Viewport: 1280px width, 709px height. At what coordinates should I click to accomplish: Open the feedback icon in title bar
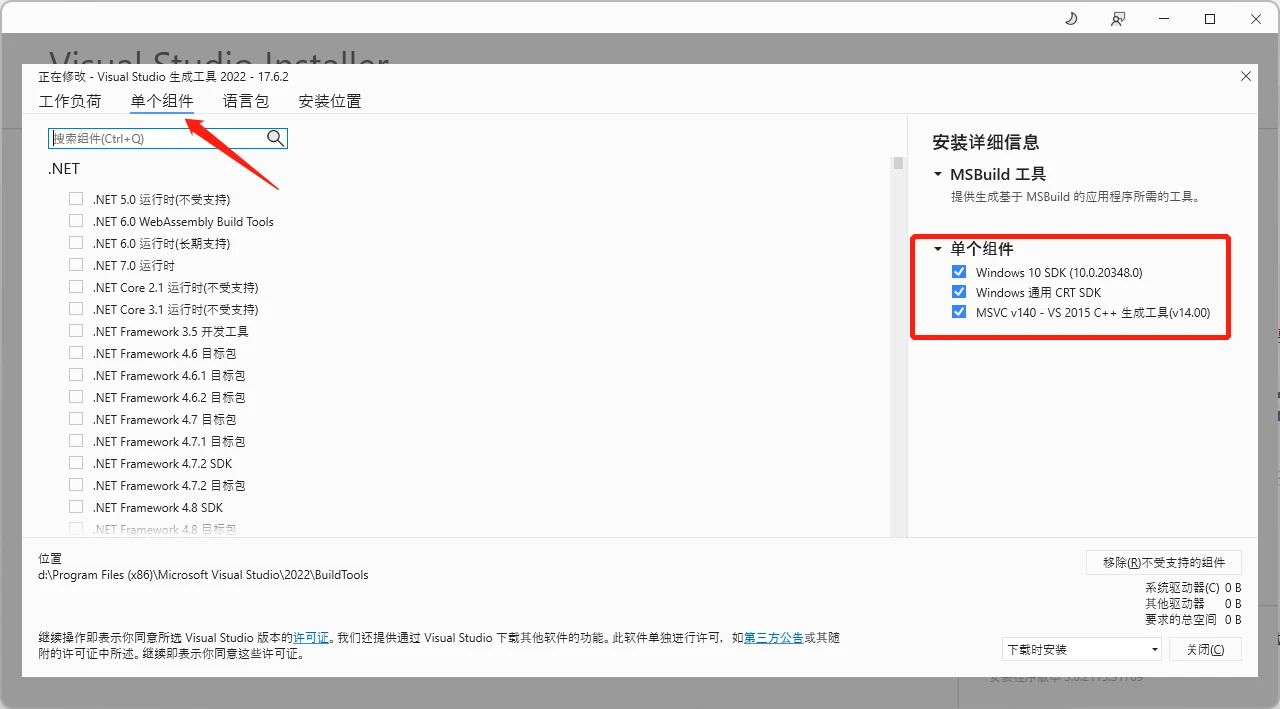point(1117,19)
